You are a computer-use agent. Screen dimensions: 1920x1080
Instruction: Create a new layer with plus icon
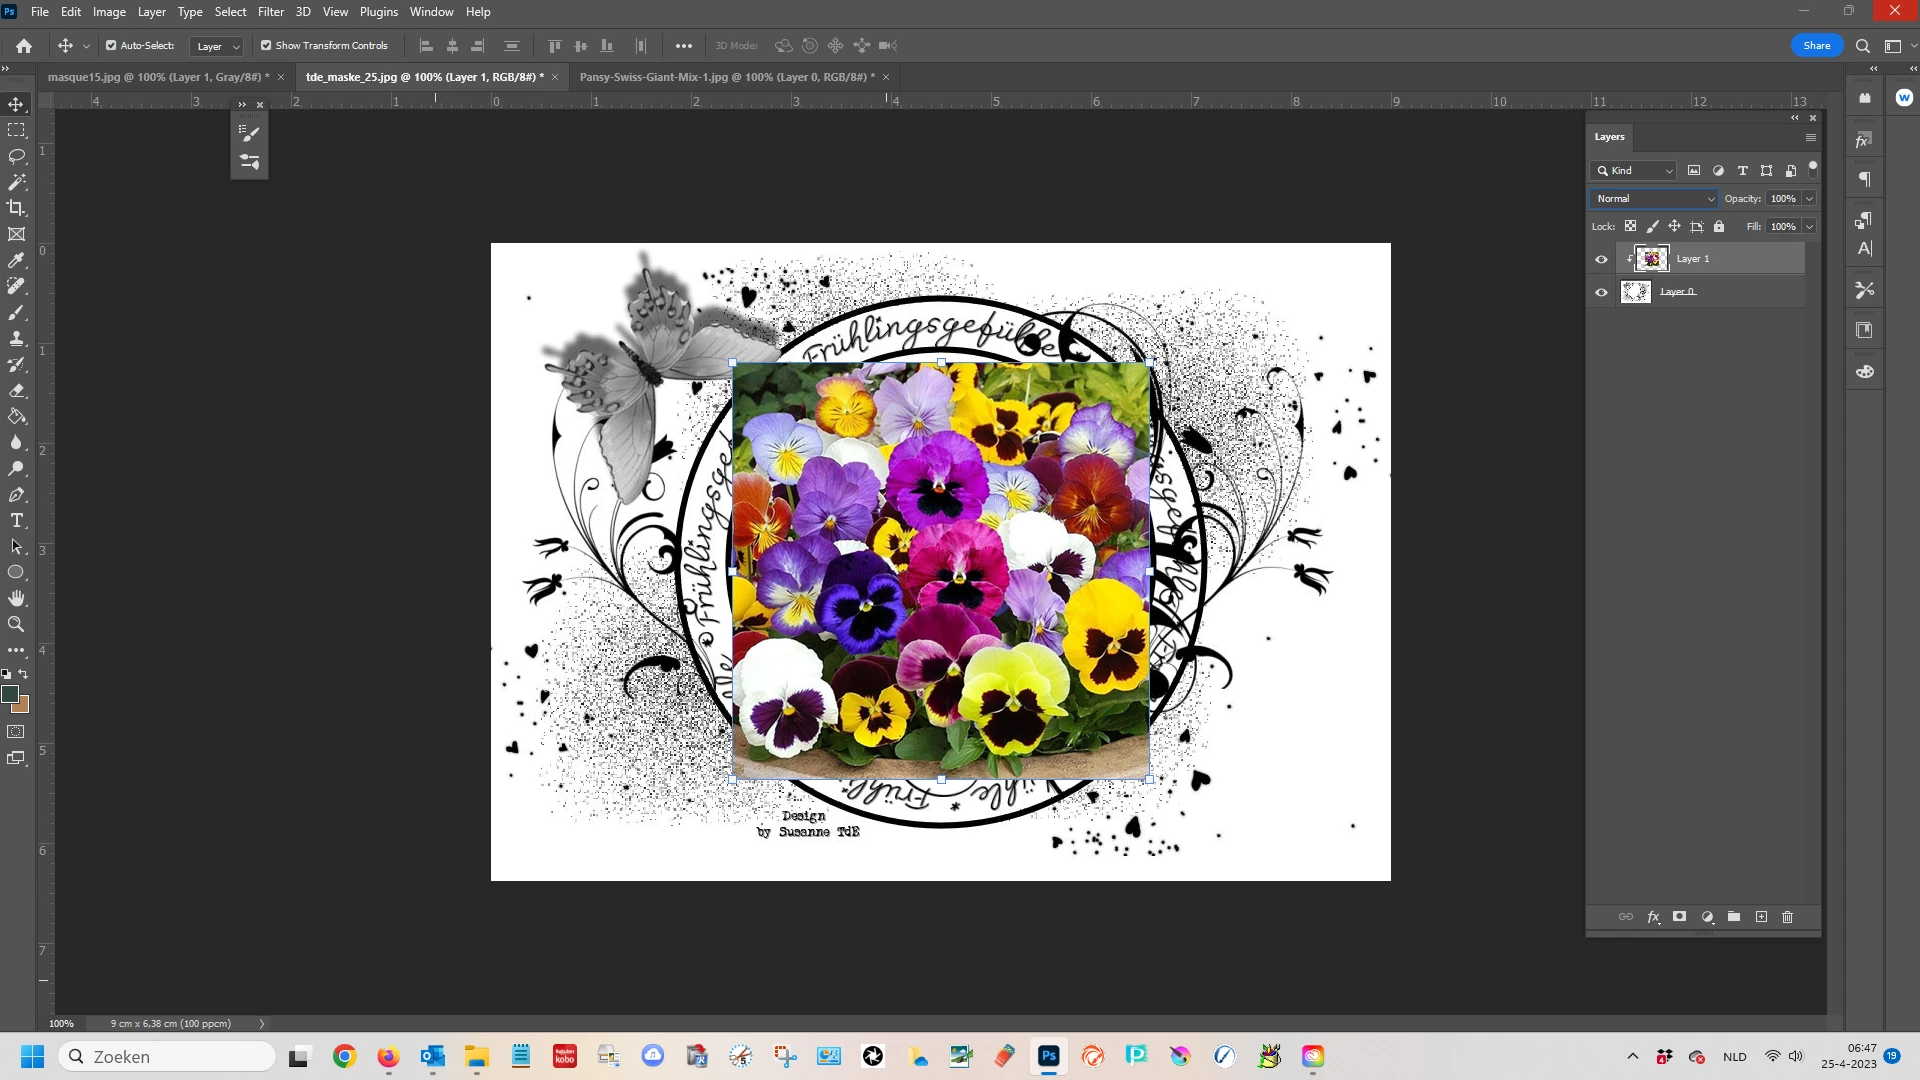pos(1761,917)
